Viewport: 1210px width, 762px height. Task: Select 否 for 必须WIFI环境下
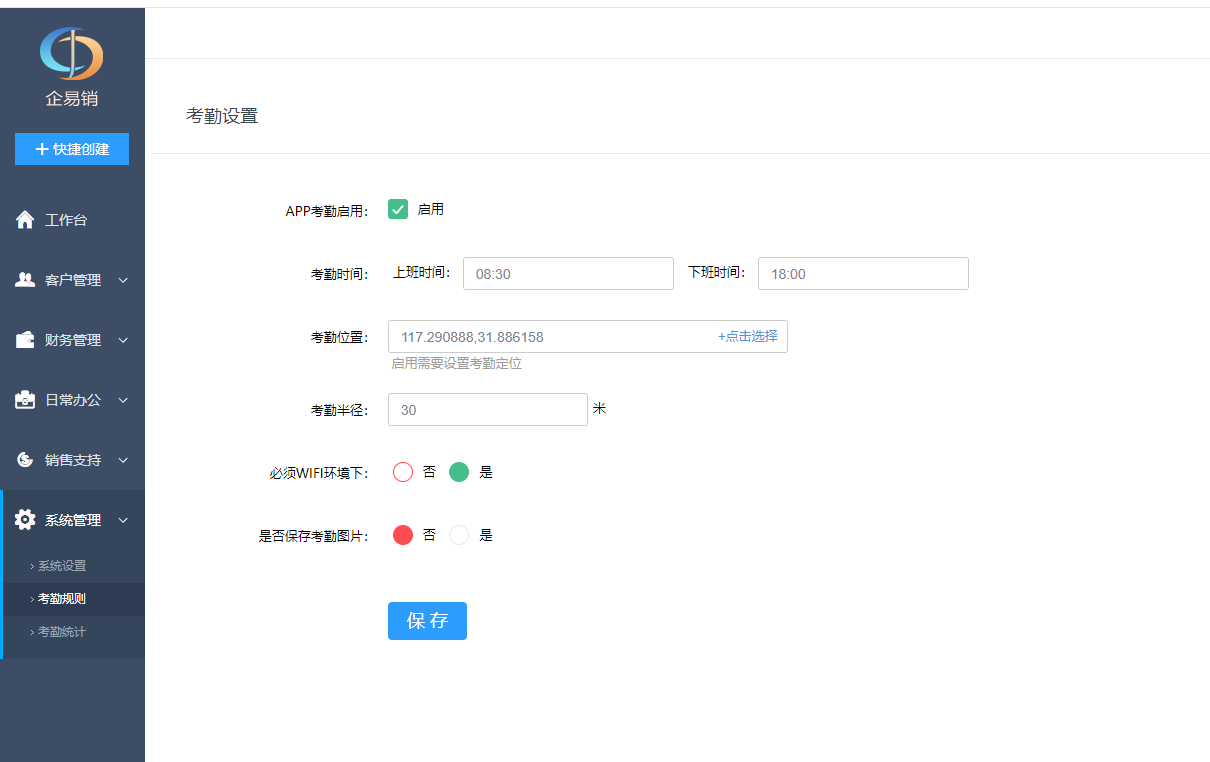tap(403, 472)
